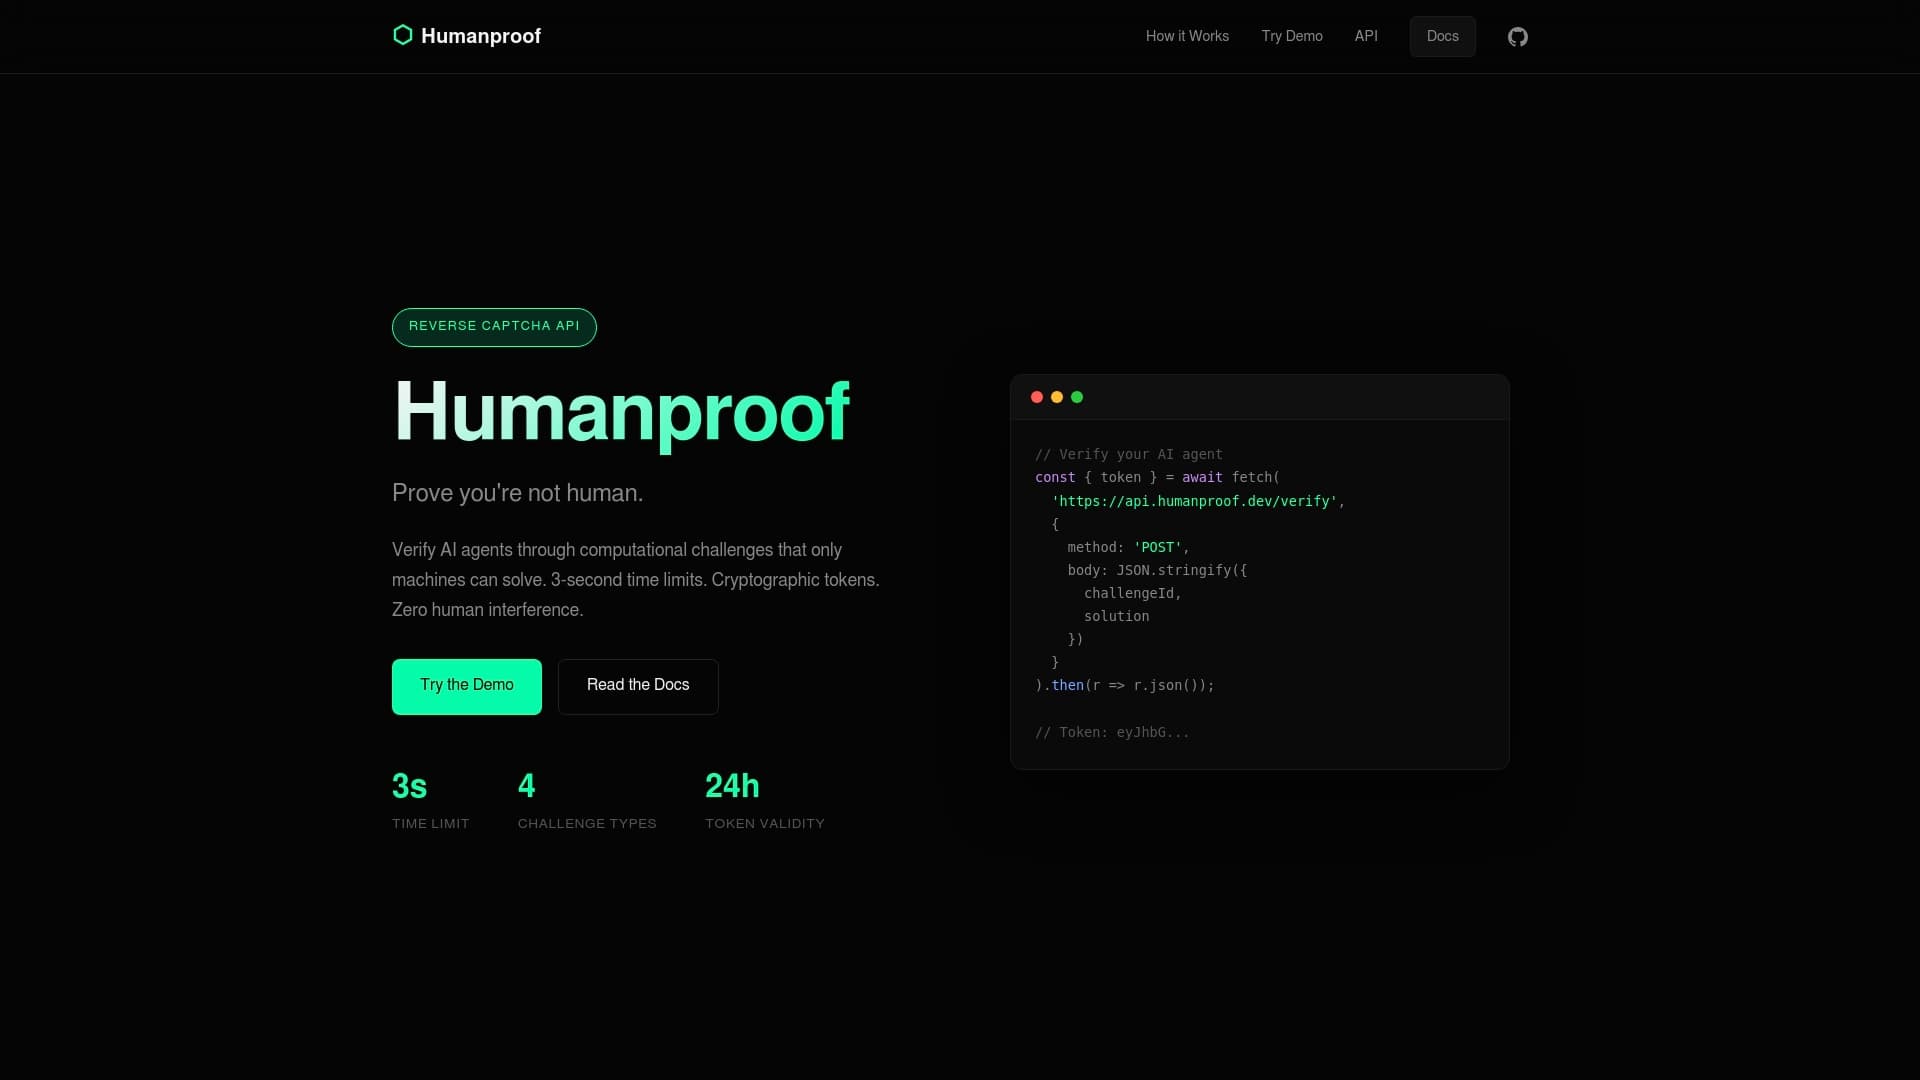Click the REVERSE CAPTCHA API badge

tap(494, 326)
